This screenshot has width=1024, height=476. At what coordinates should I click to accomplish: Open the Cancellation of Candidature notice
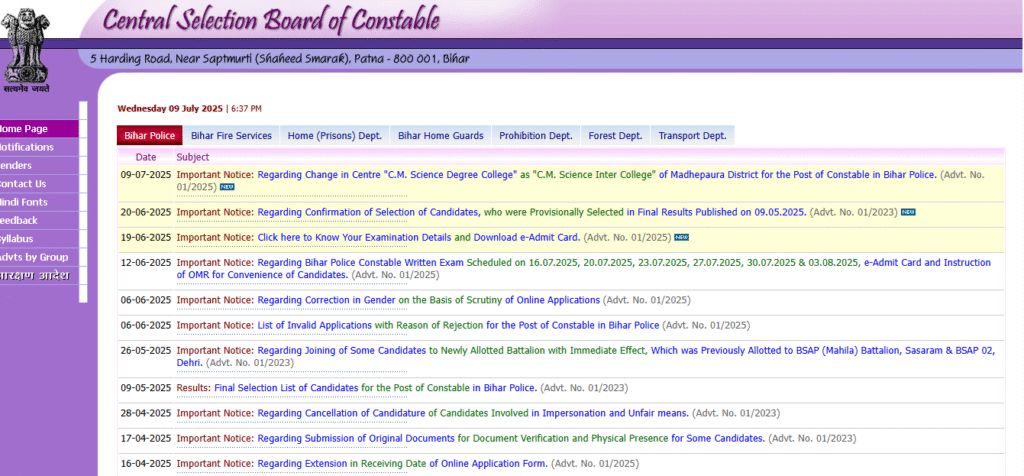click(x=473, y=413)
